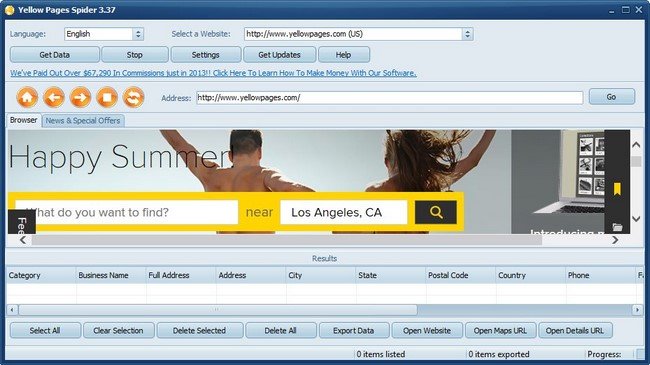The height and width of the screenshot is (365, 650).
Task: Open News & Special Offers tab
Action: [83, 121]
